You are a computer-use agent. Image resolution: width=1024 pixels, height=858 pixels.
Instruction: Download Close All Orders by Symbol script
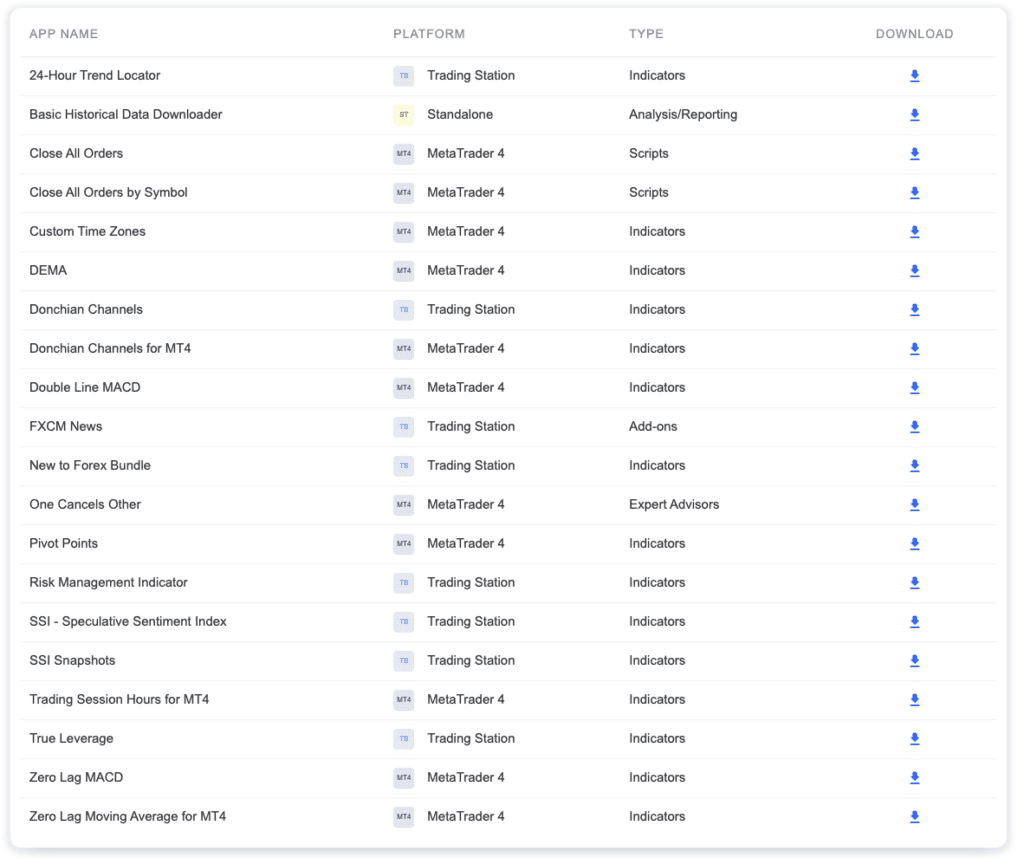[914, 193]
